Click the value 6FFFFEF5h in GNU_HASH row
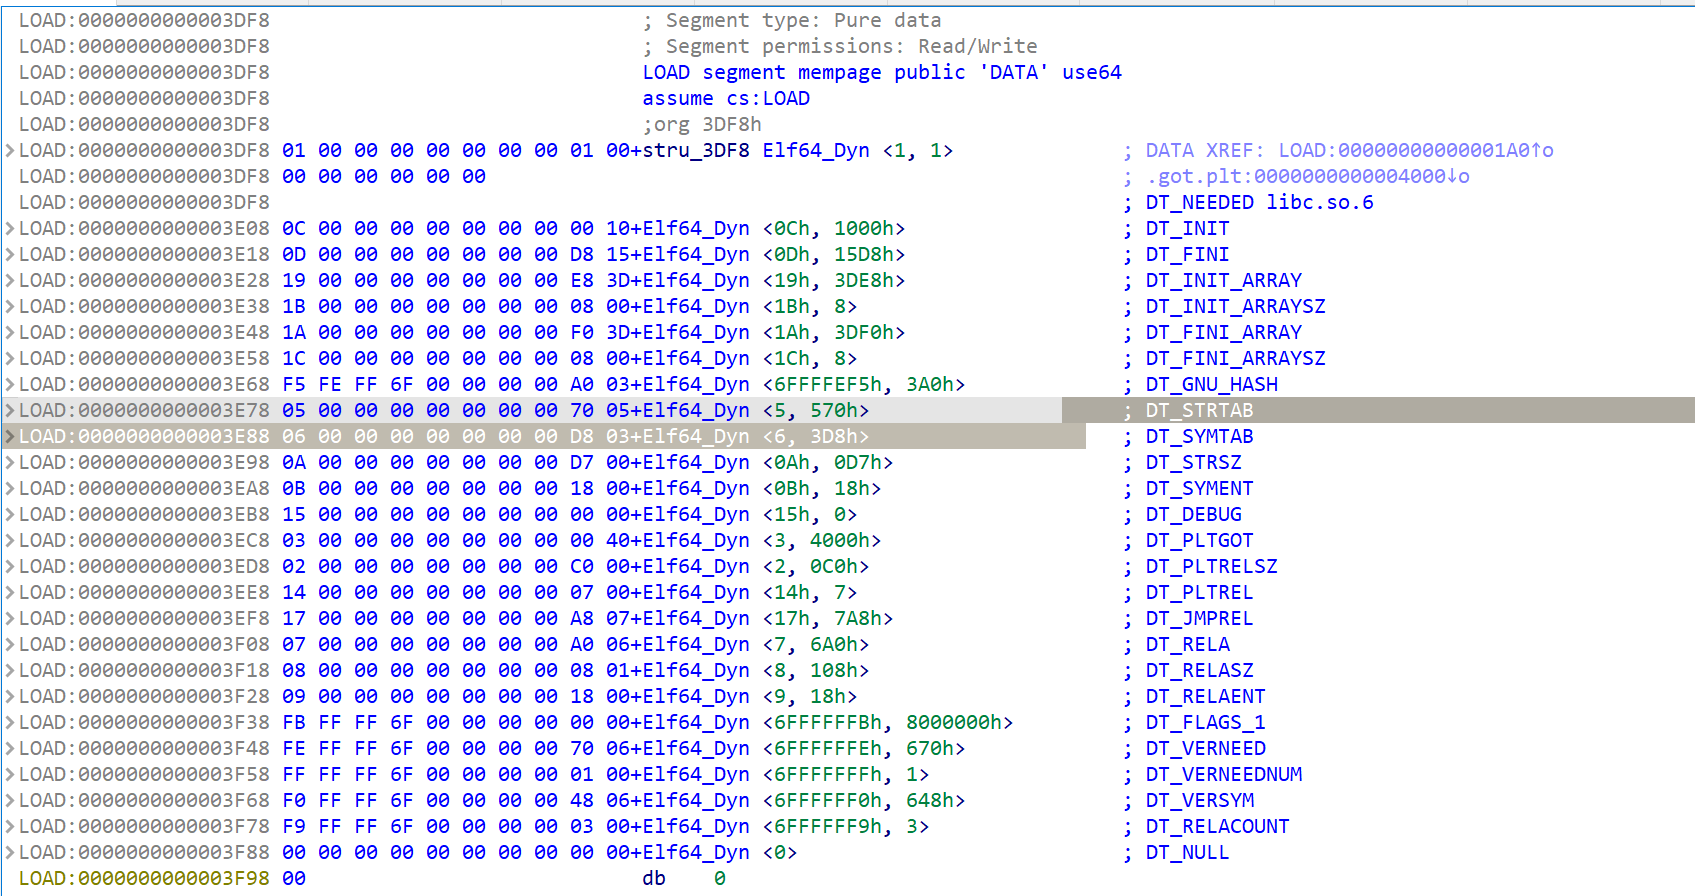 click(827, 384)
